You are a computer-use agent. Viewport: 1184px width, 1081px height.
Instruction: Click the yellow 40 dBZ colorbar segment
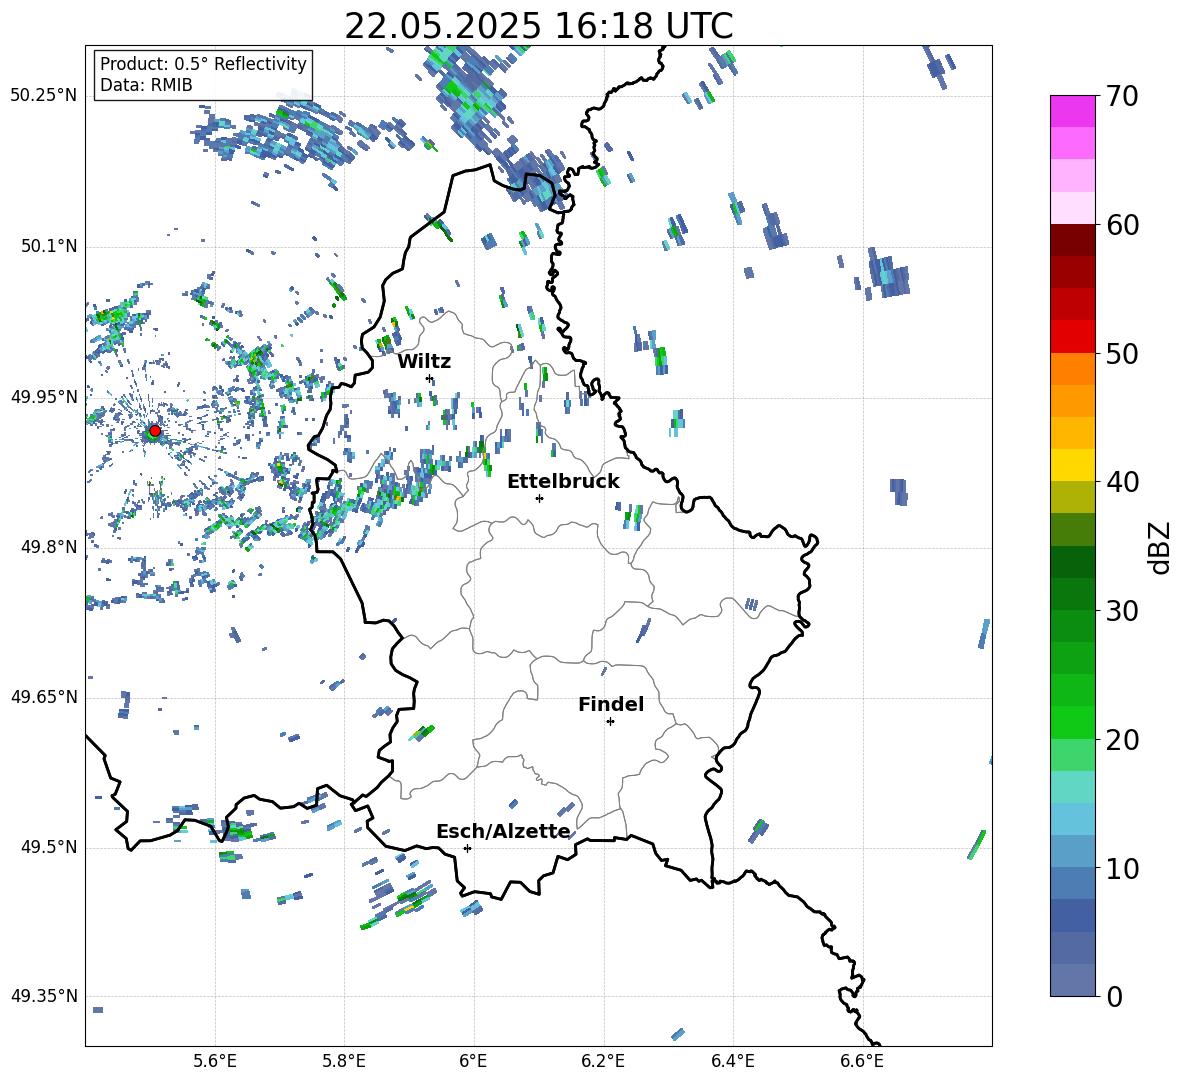1072,465
